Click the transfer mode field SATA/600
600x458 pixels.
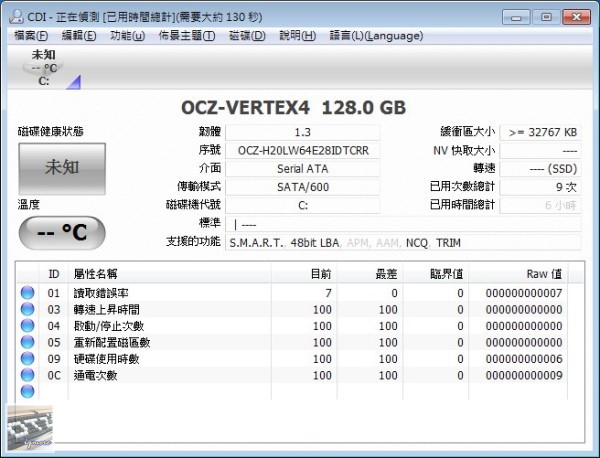pos(303,187)
